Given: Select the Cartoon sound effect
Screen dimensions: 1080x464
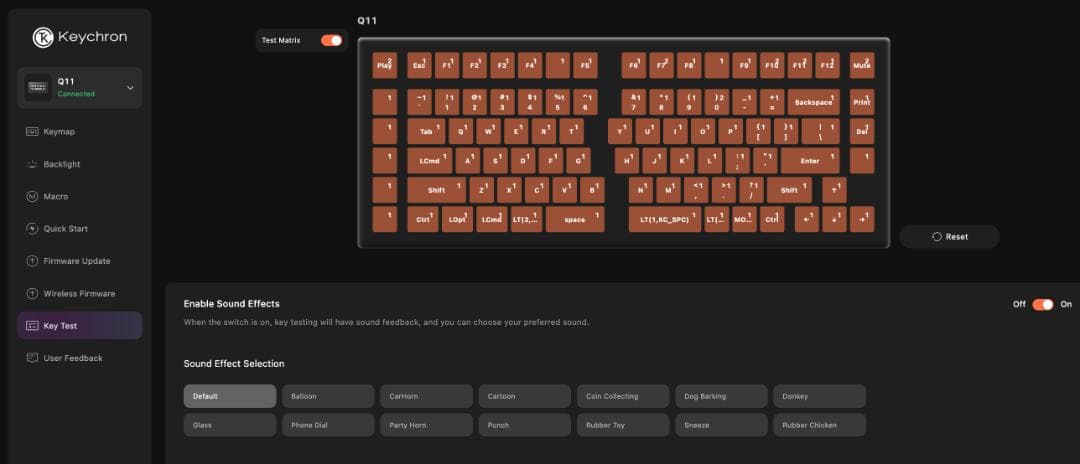Looking at the screenshot, I should point(525,397).
